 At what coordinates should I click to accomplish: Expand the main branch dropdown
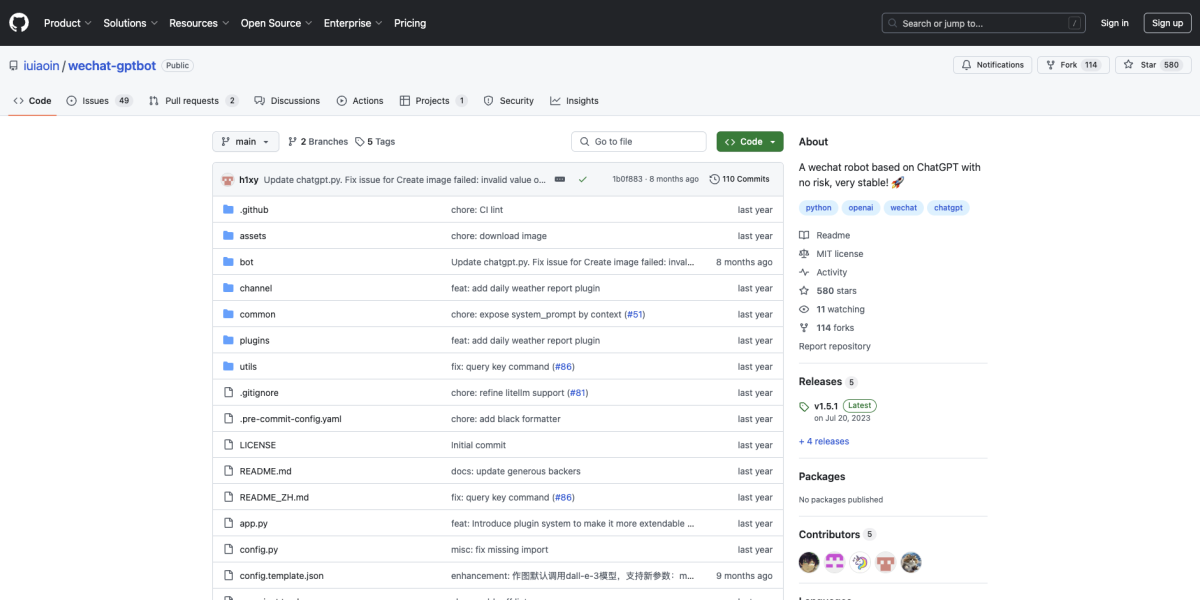point(245,142)
